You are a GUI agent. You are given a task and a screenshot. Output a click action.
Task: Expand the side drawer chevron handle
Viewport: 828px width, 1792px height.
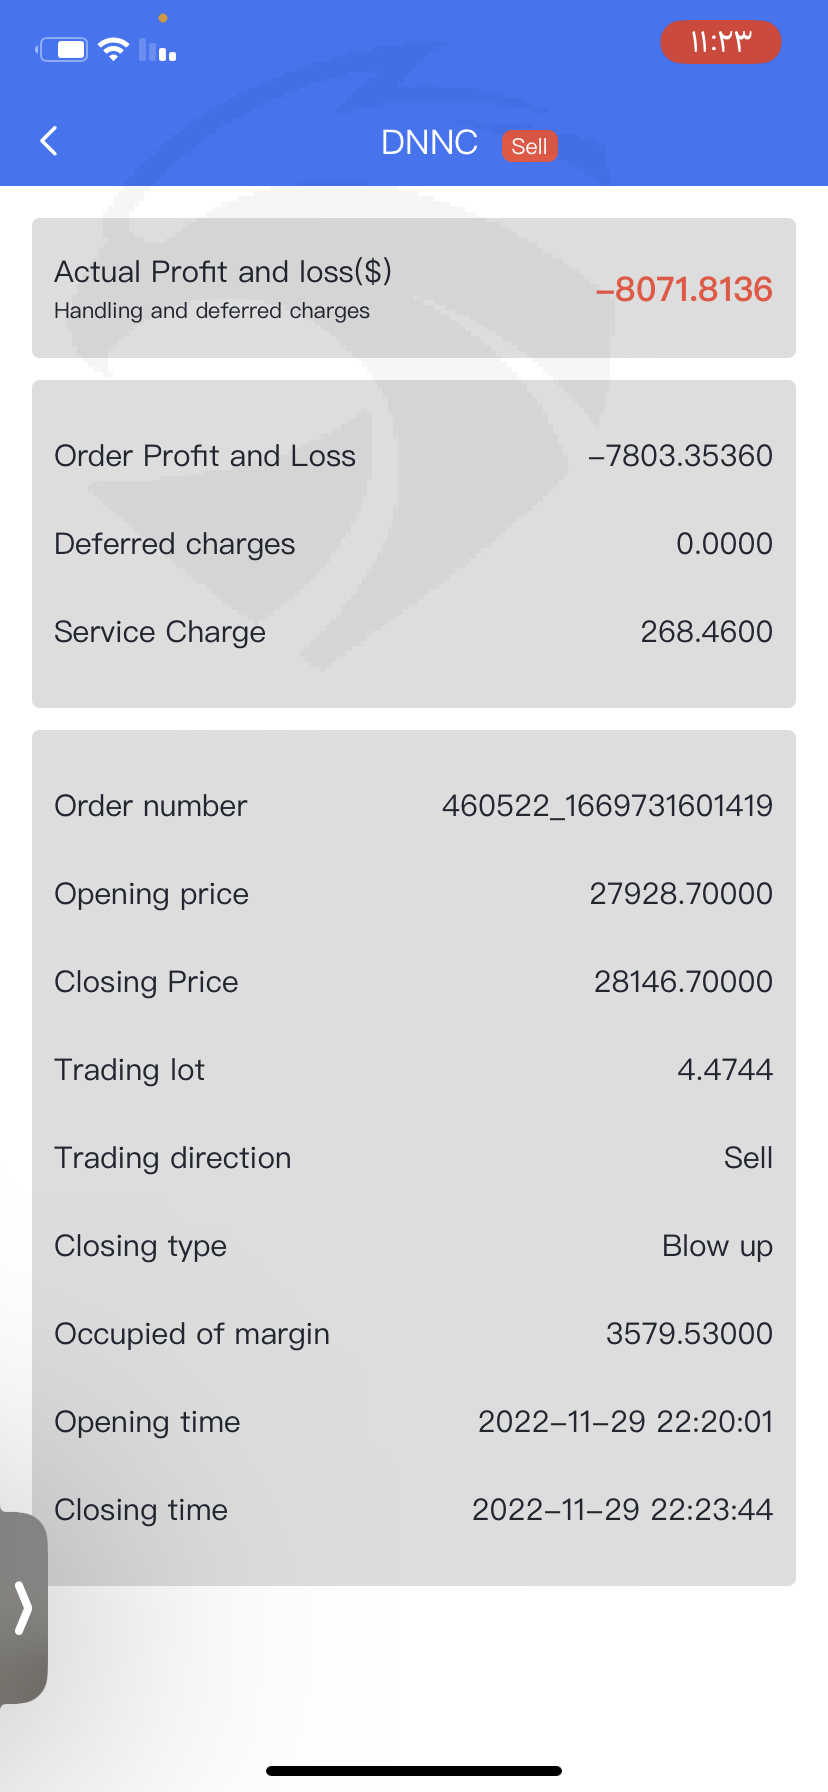[x=23, y=1608]
